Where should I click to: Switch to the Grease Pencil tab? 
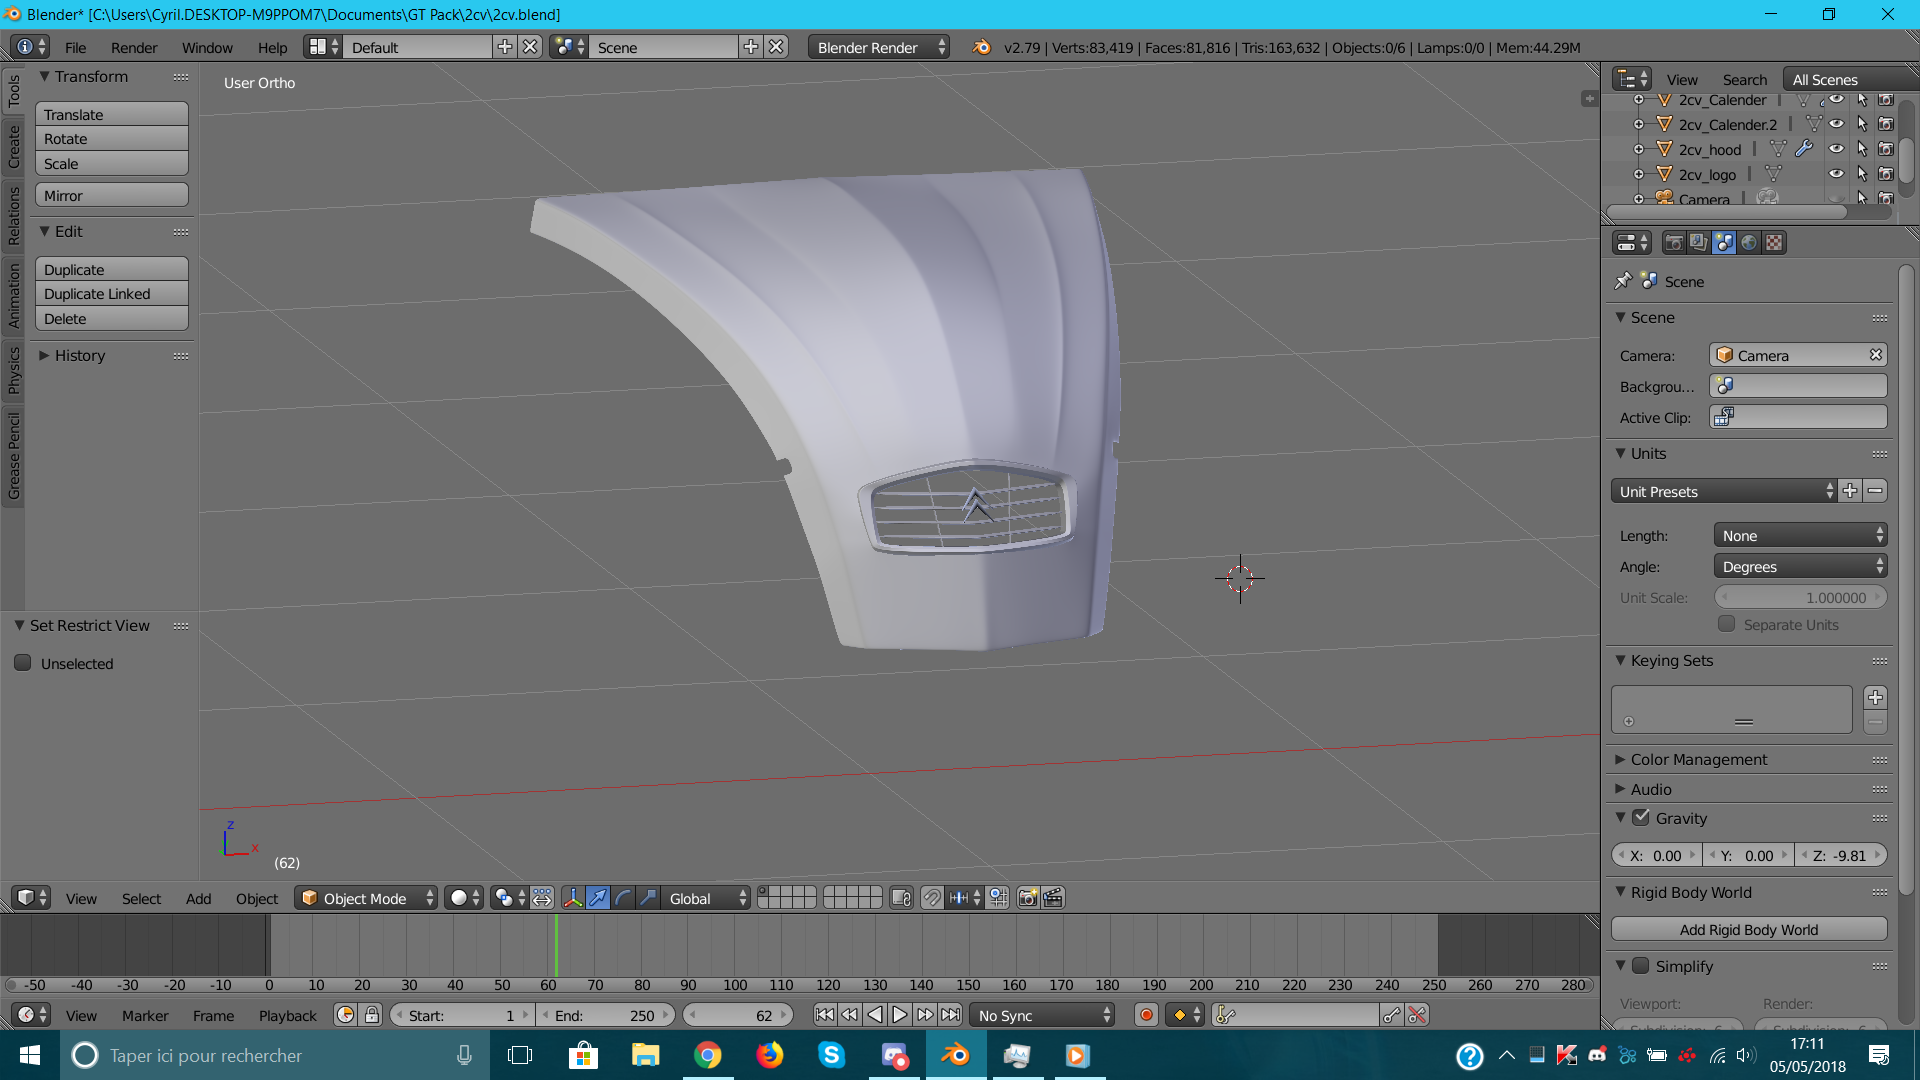pos(14,455)
